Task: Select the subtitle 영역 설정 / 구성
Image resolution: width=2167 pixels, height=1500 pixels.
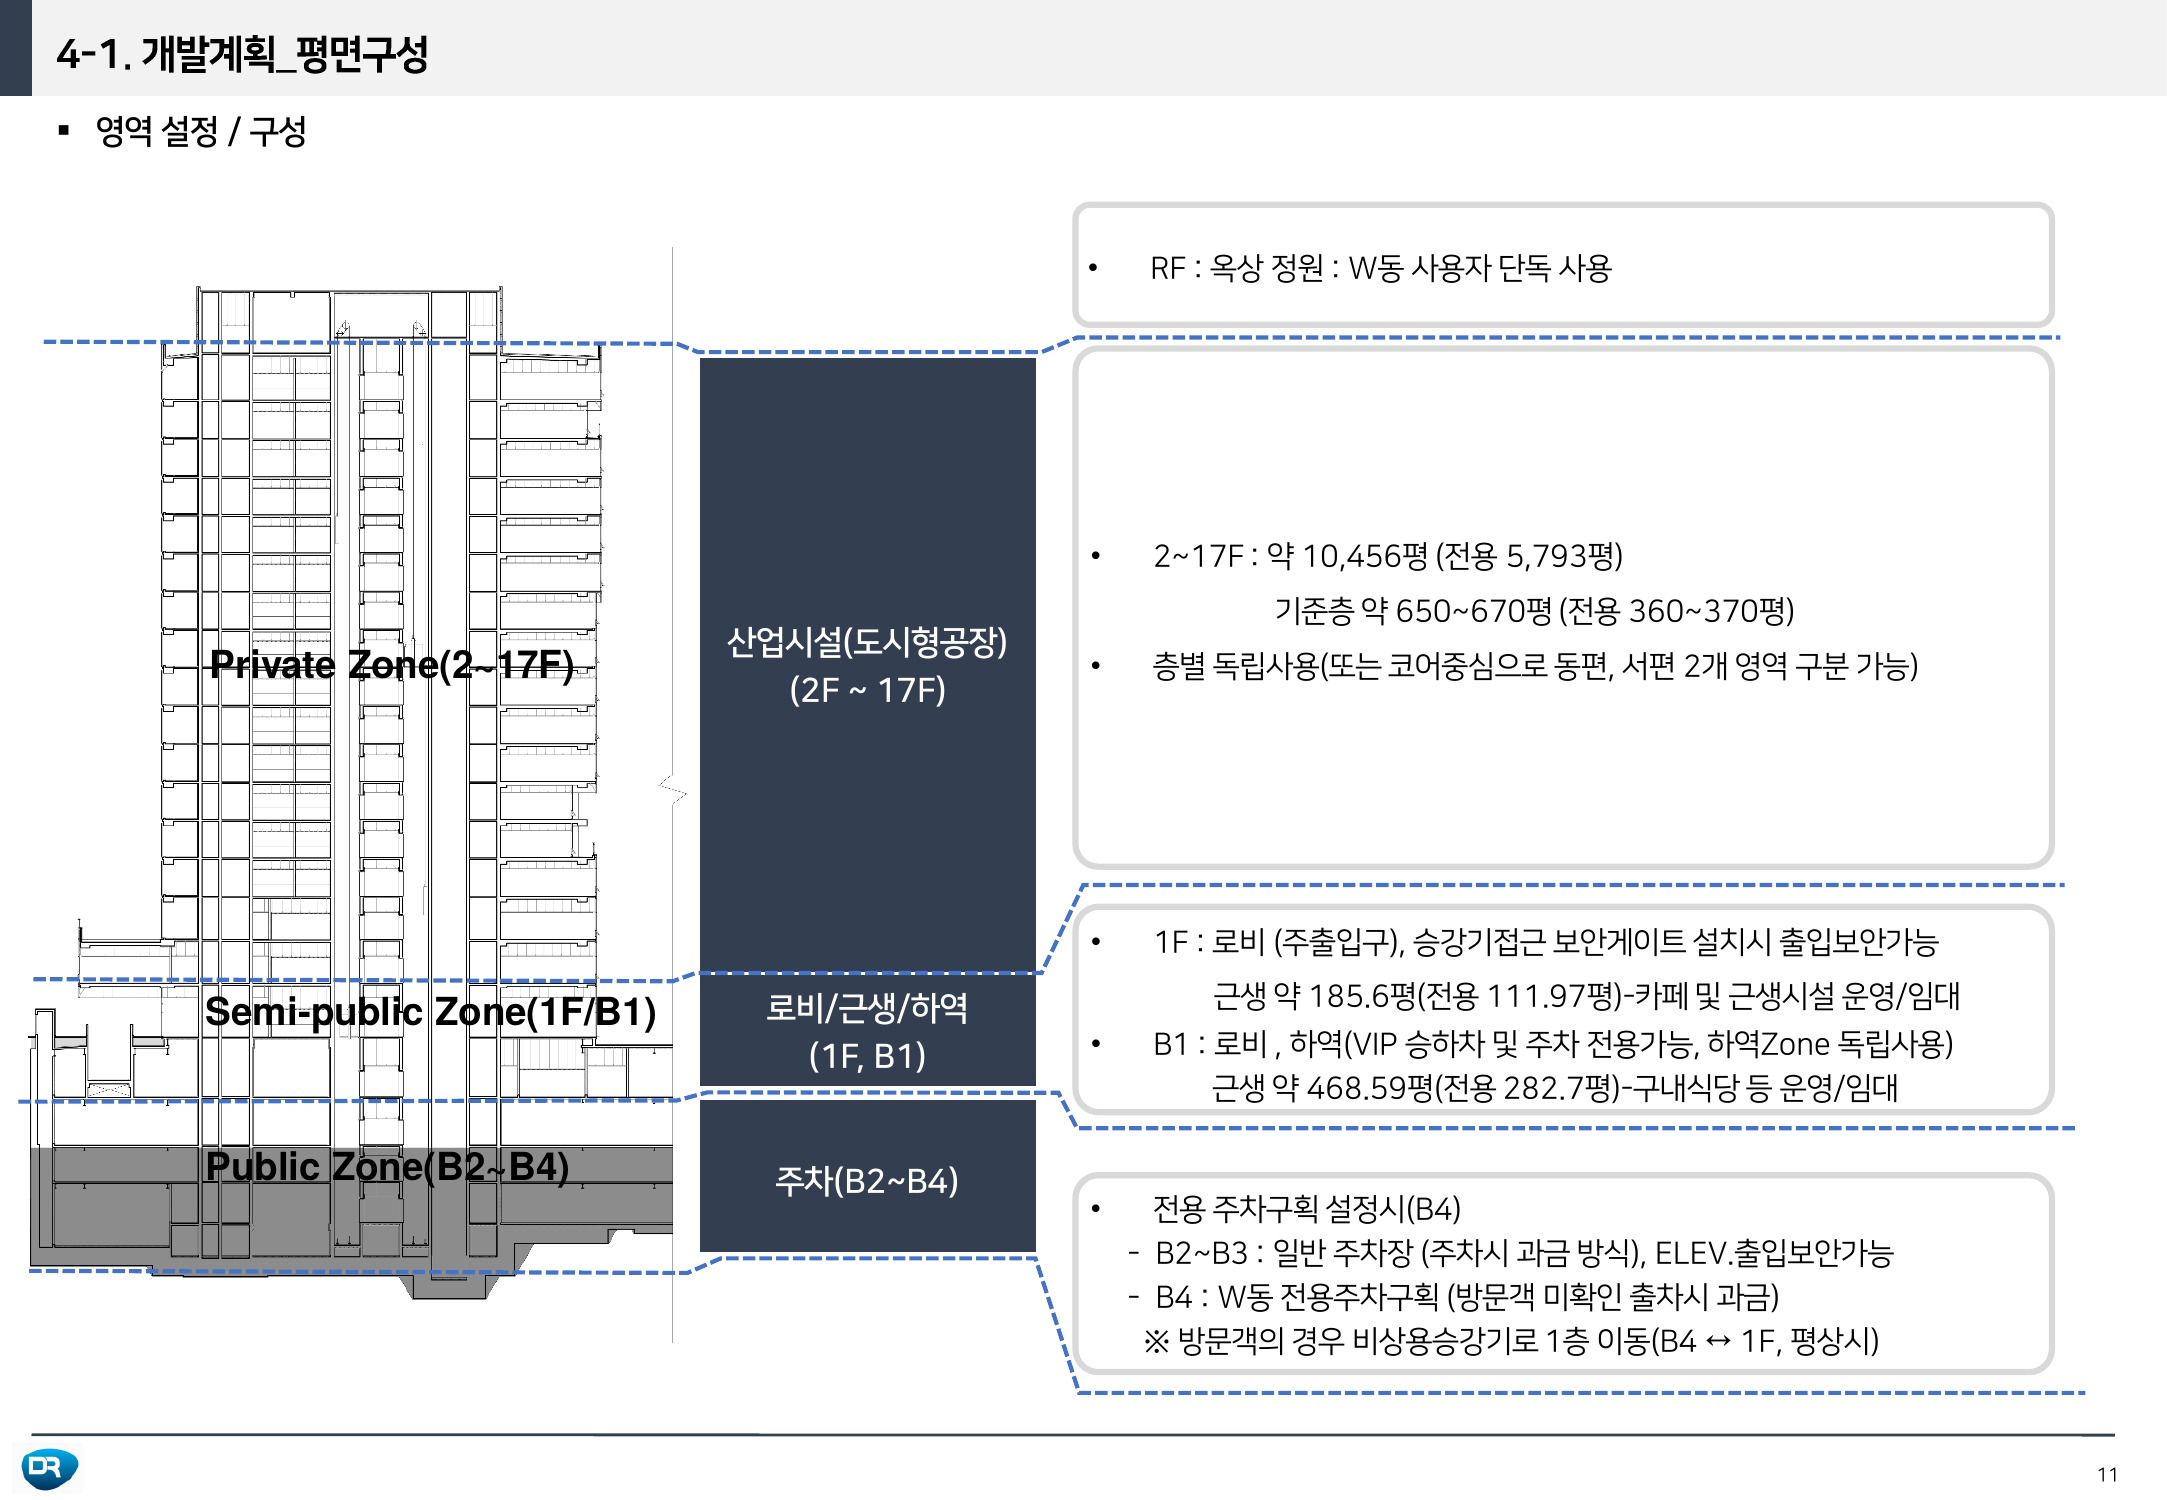Action: [200, 131]
